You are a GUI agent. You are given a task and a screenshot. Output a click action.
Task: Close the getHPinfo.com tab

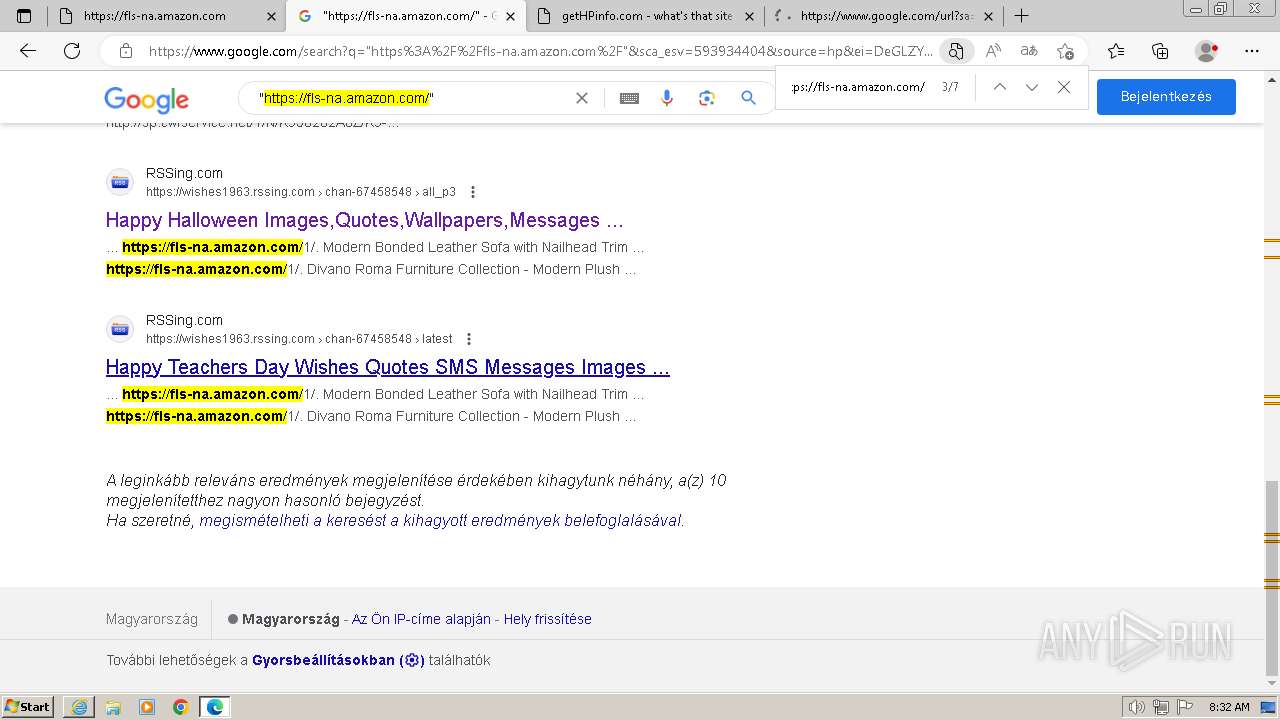(x=749, y=16)
